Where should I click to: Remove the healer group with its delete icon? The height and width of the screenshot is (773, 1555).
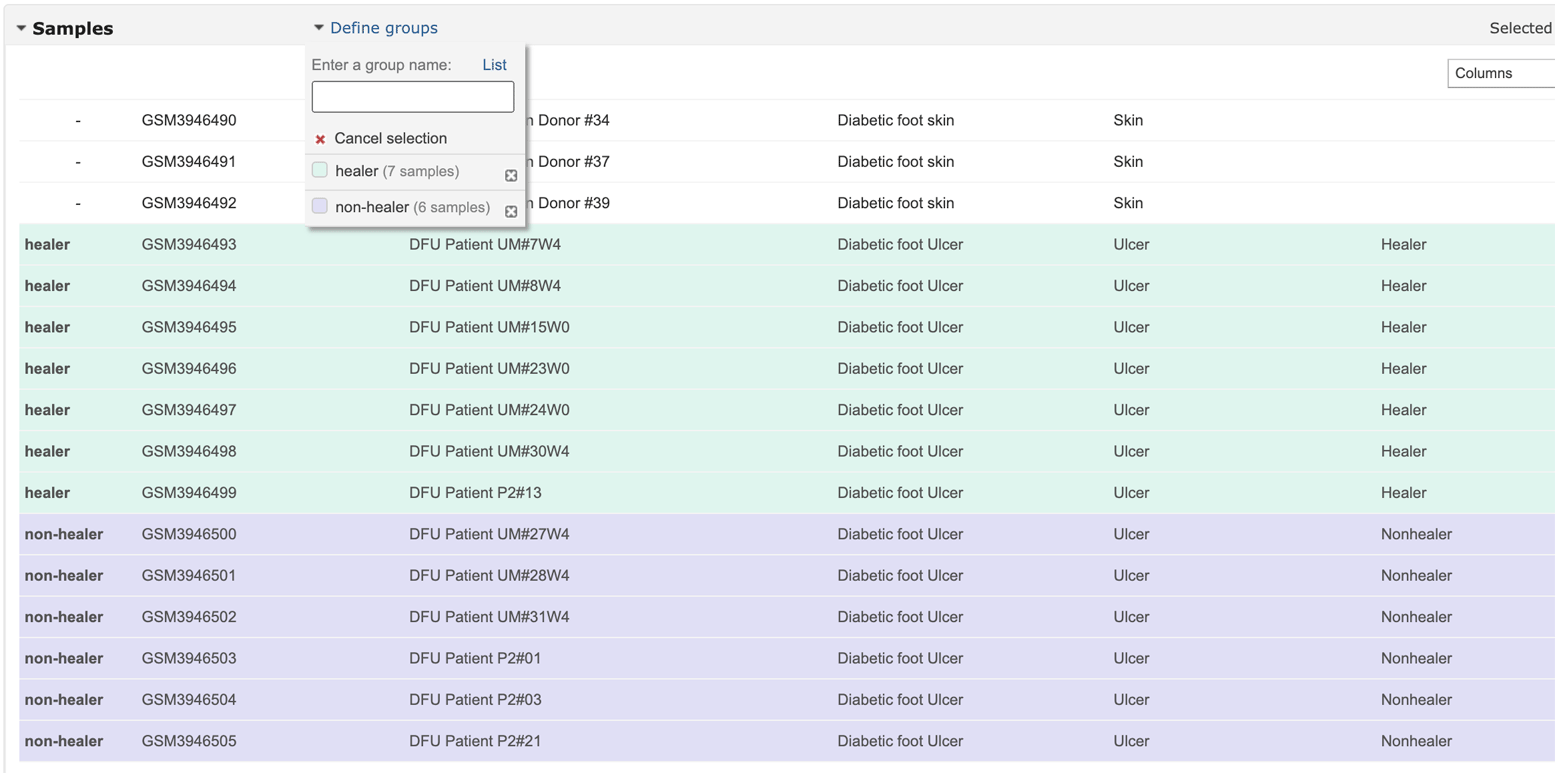[x=511, y=176]
